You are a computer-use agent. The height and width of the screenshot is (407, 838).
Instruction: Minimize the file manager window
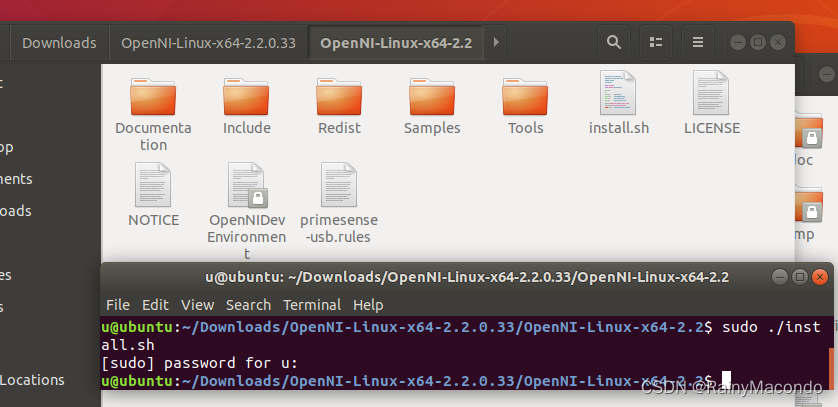738,42
